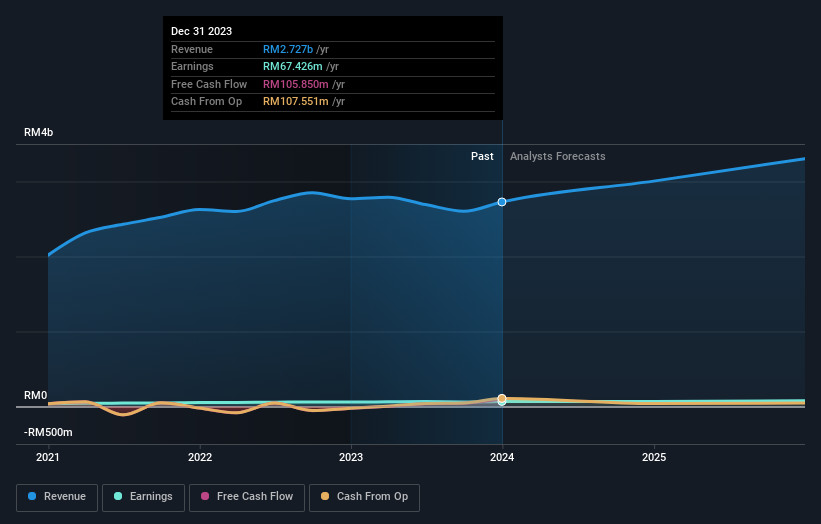Click the RM107.551m cash from op value

point(296,102)
